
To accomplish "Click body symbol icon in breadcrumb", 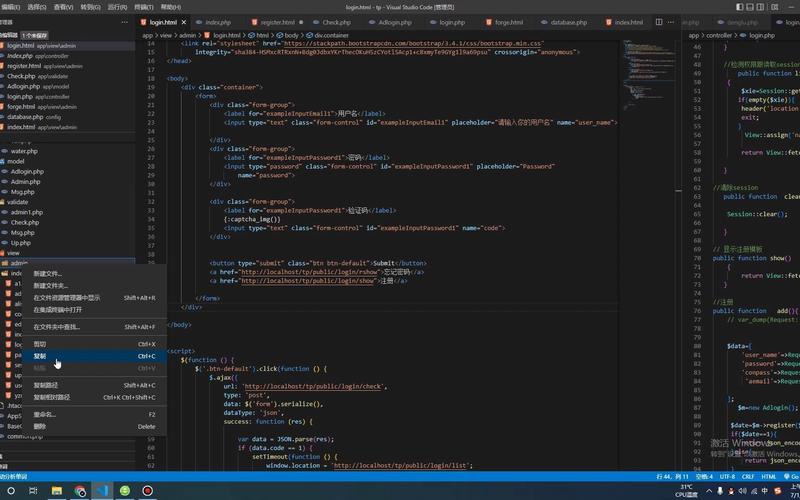I will pyautogui.click(x=280, y=35).
